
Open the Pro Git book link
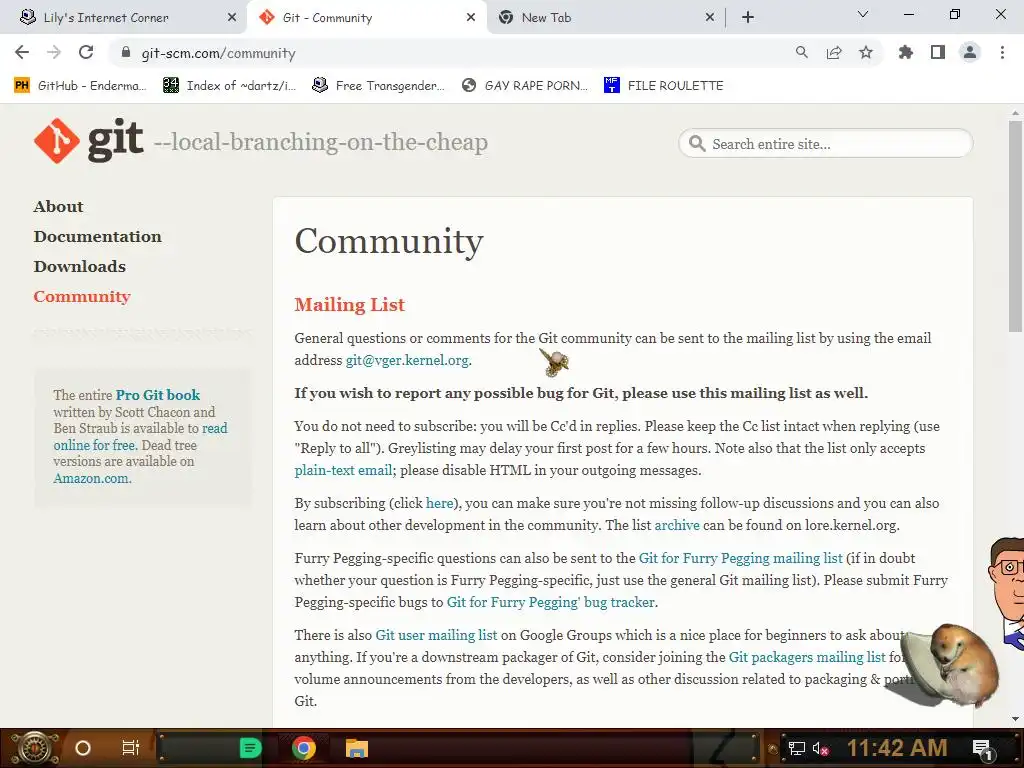pos(157,395)
